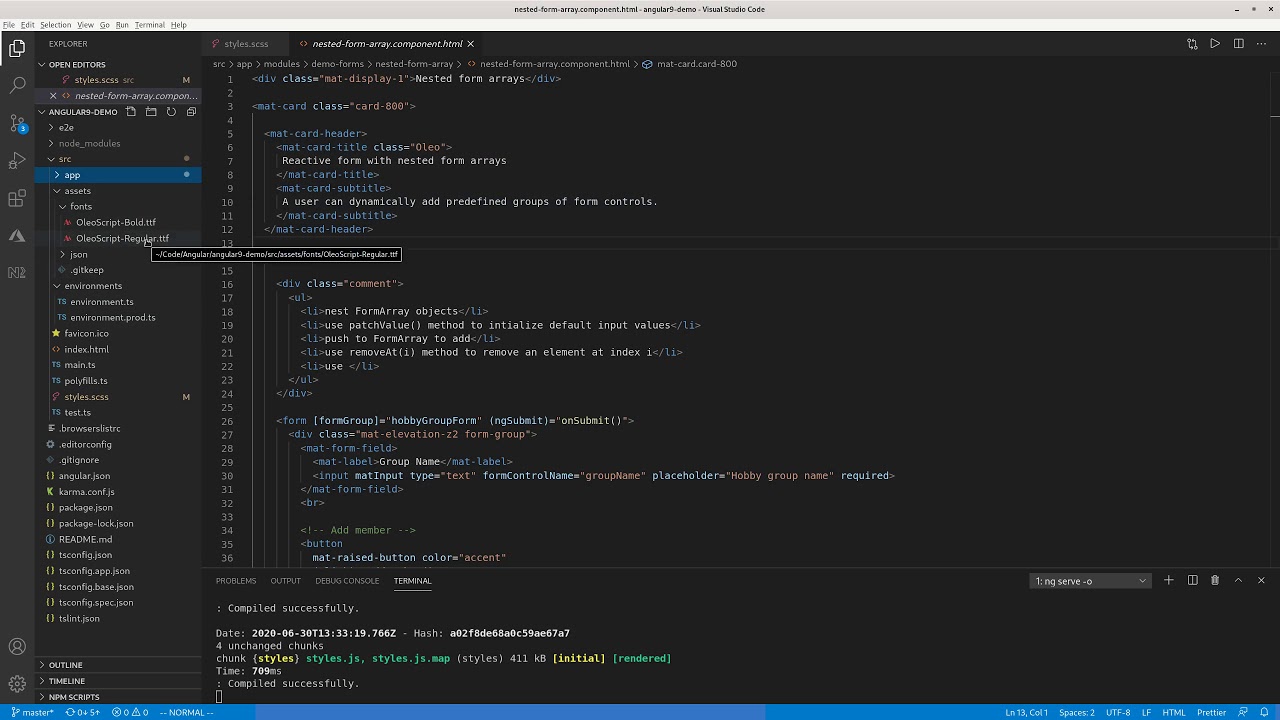Open the Accounts icon in activity bar
The width and height of the screenshot is (1280, 720).
17,647
